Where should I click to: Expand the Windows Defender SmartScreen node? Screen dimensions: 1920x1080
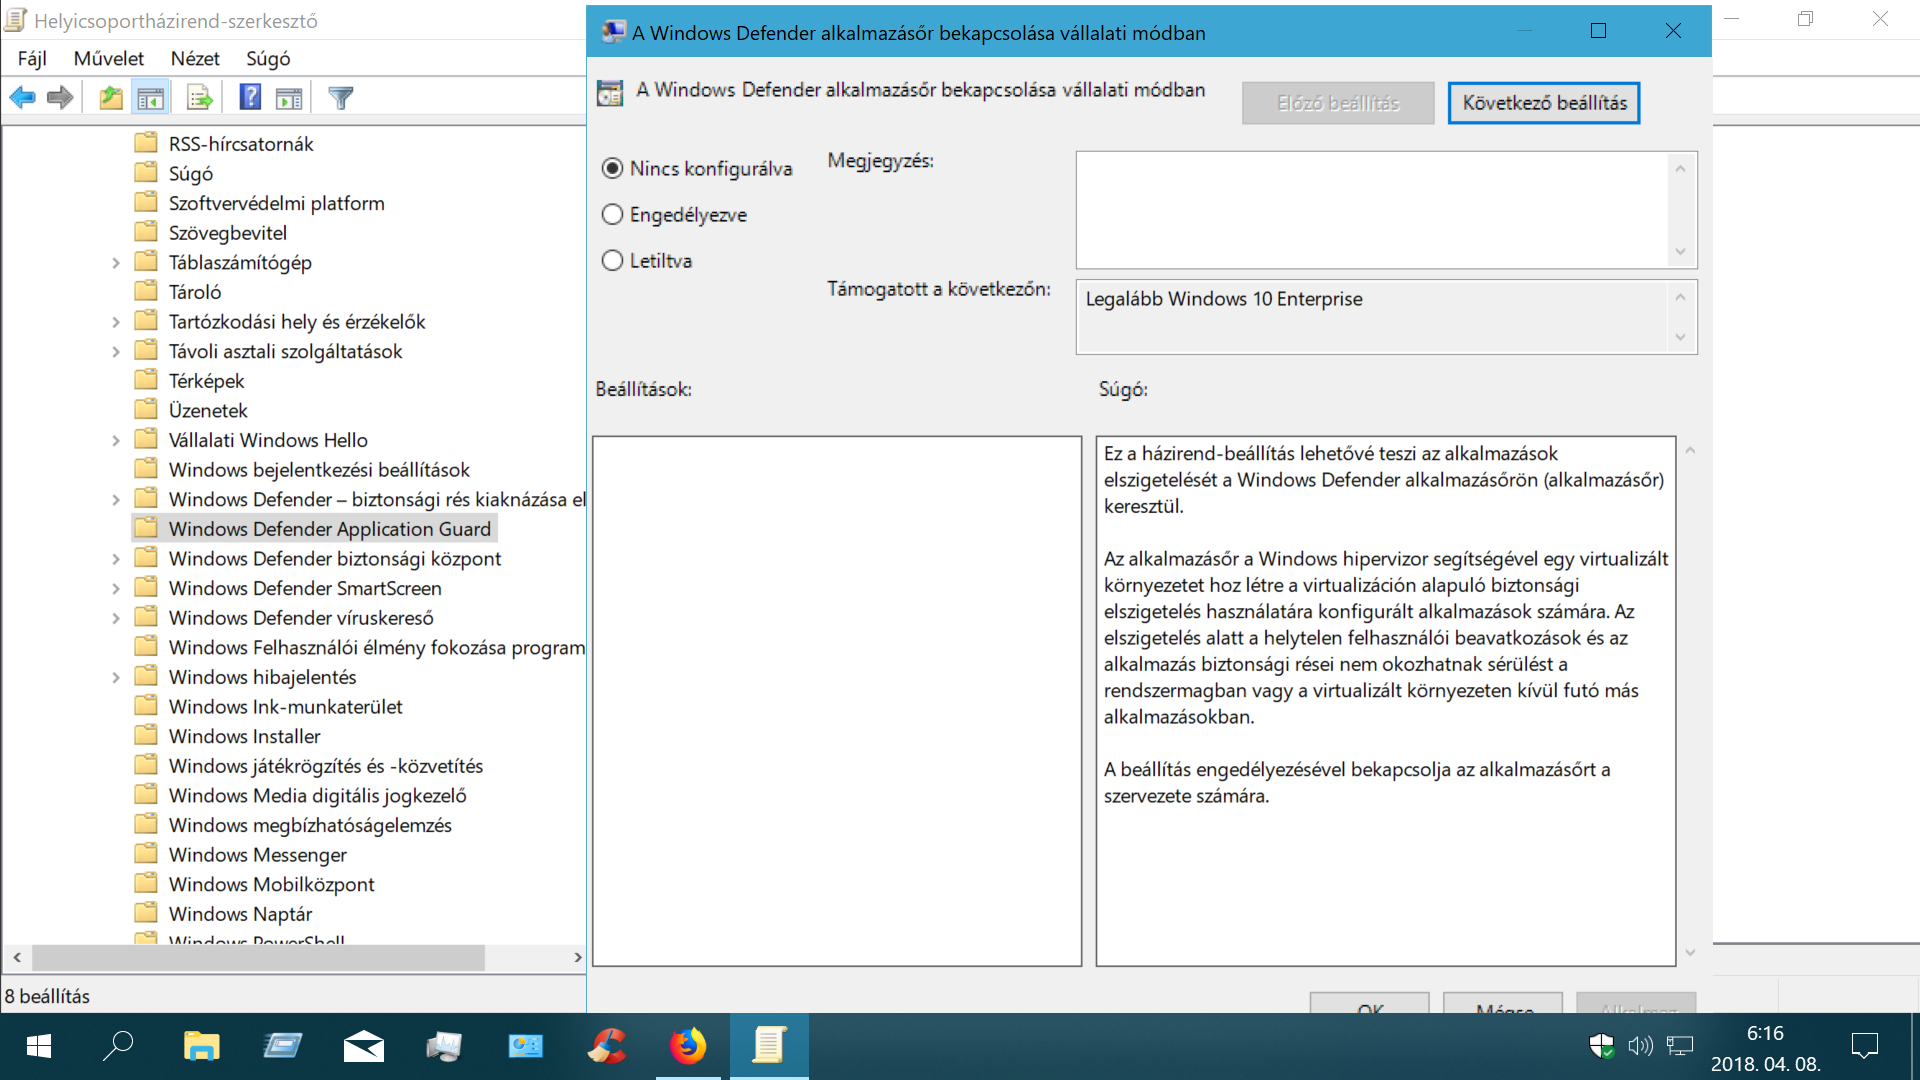pos(116,589)
